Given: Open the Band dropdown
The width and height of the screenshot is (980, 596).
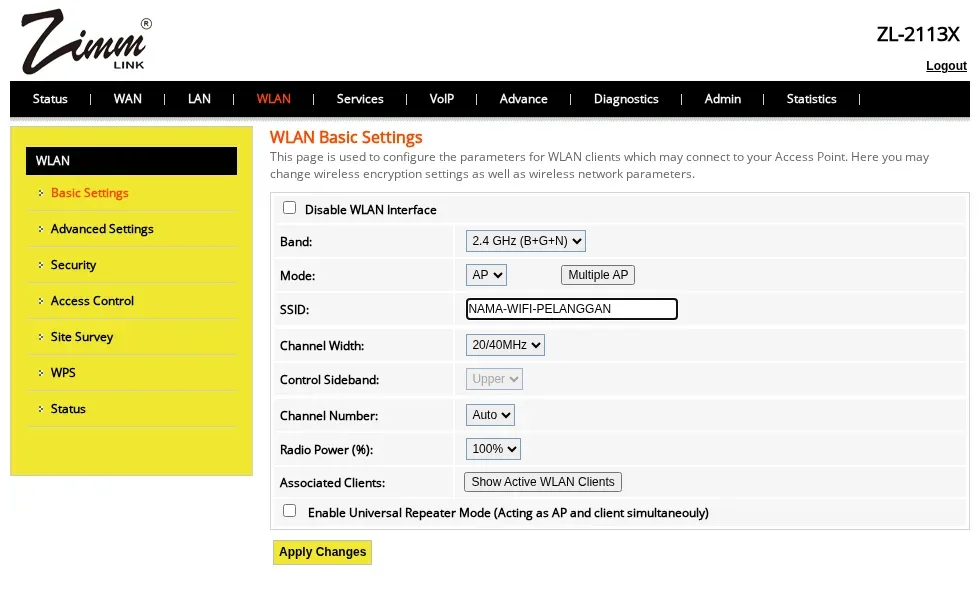Looking at the screenshot, I should [x=526, y=241].
